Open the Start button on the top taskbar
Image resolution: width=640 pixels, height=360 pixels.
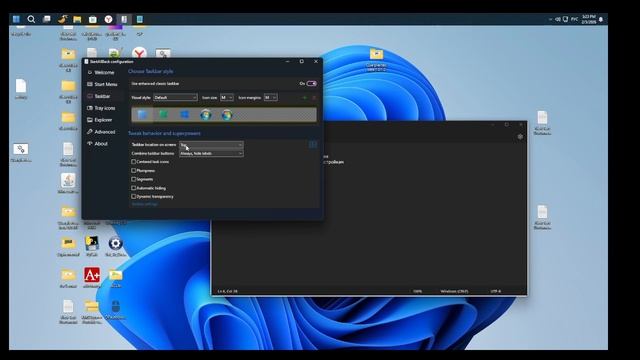coord(16,19)
